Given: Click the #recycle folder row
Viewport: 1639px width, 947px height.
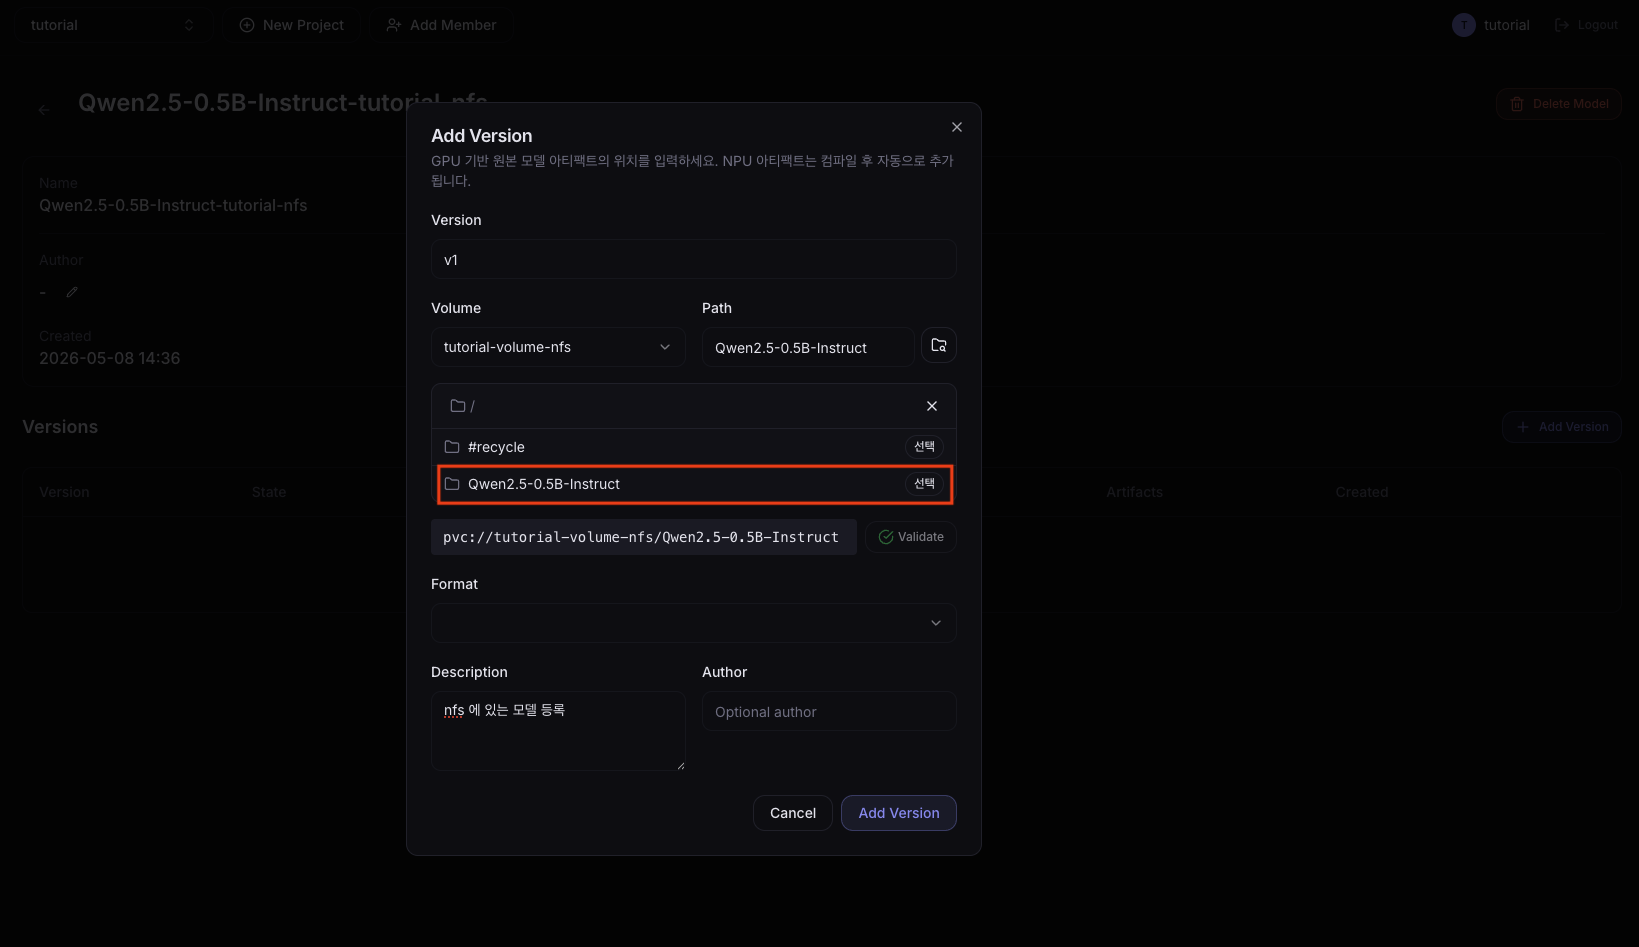Looking at the screenshot, I should 693,447.
